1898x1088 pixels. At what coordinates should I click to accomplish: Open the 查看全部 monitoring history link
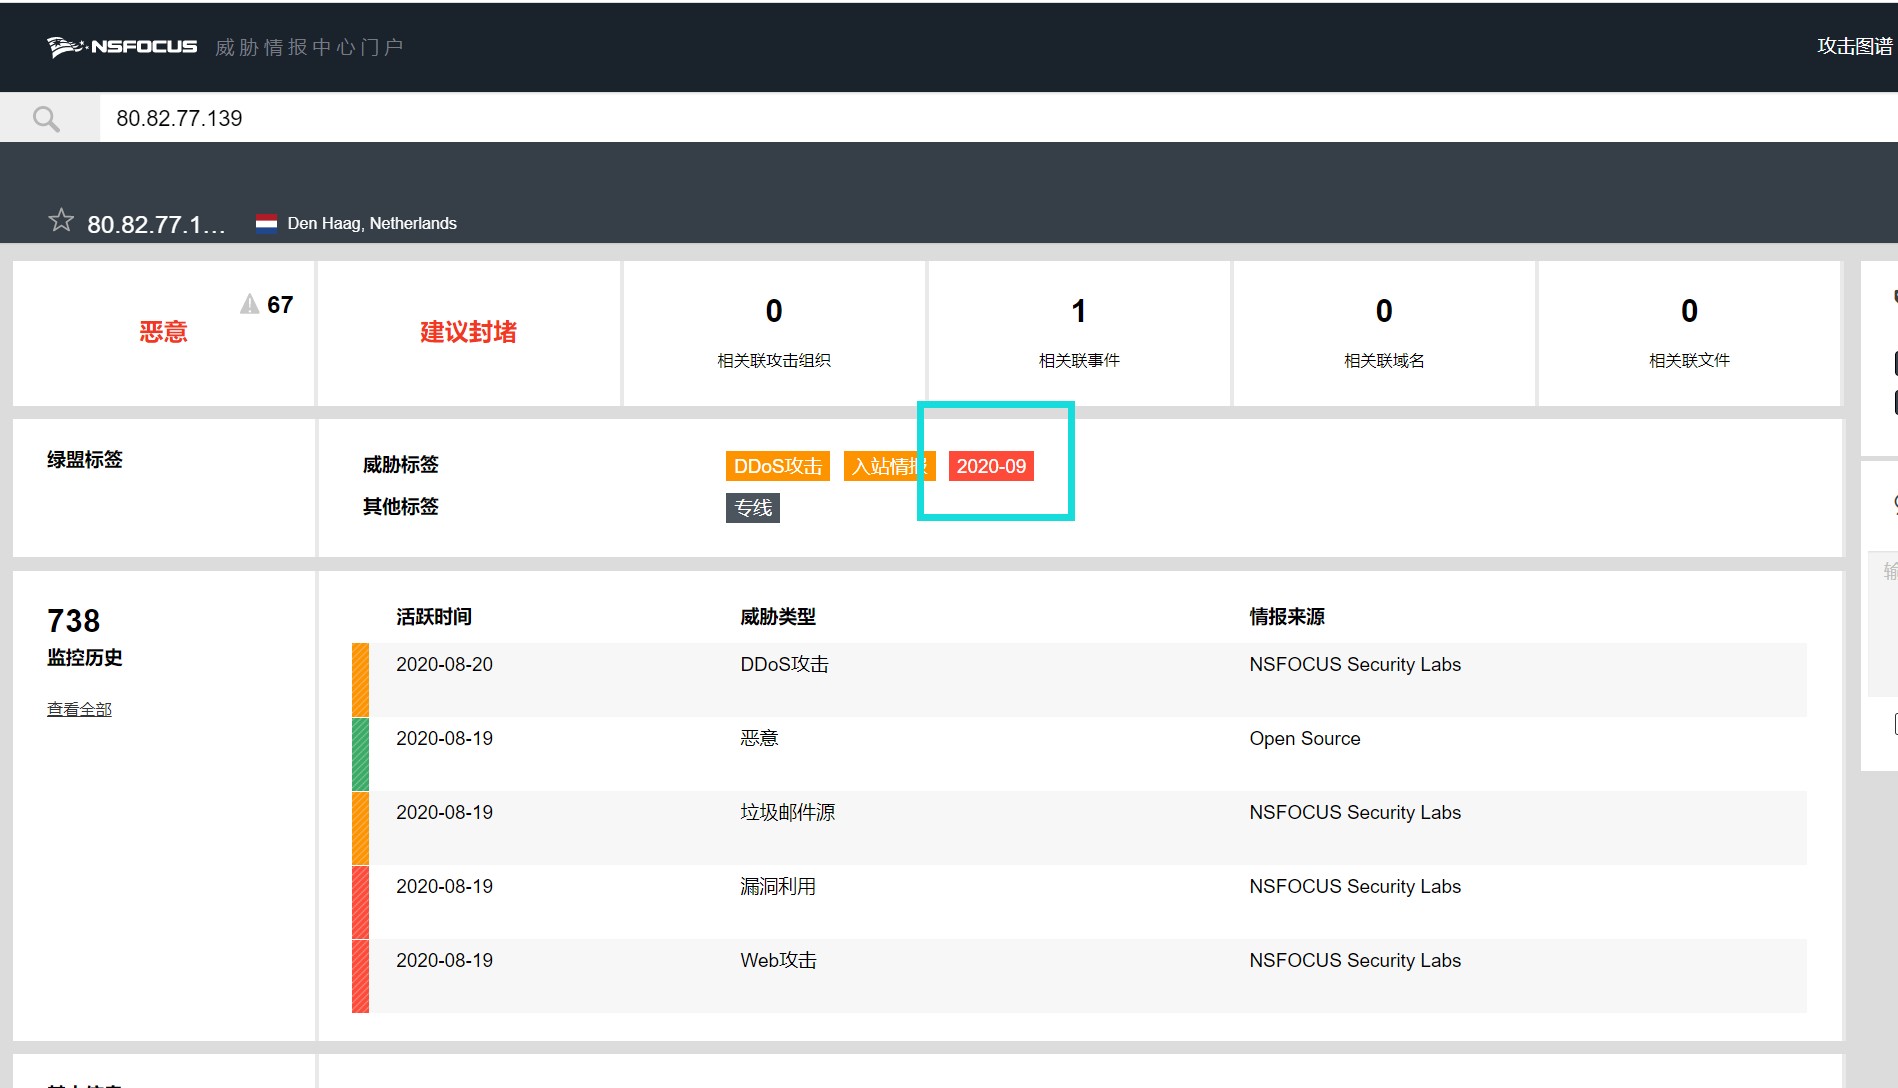pyautogui.click(x=79, y=710)
